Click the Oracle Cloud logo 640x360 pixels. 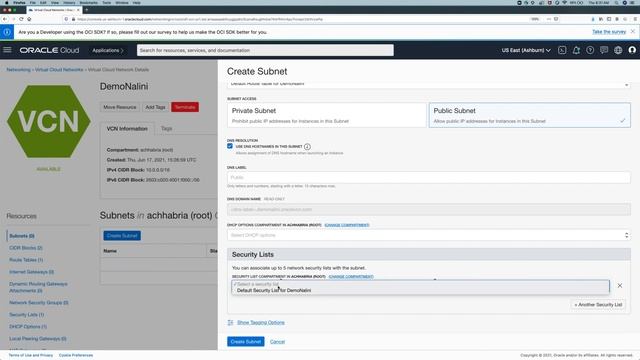[49, 50]
